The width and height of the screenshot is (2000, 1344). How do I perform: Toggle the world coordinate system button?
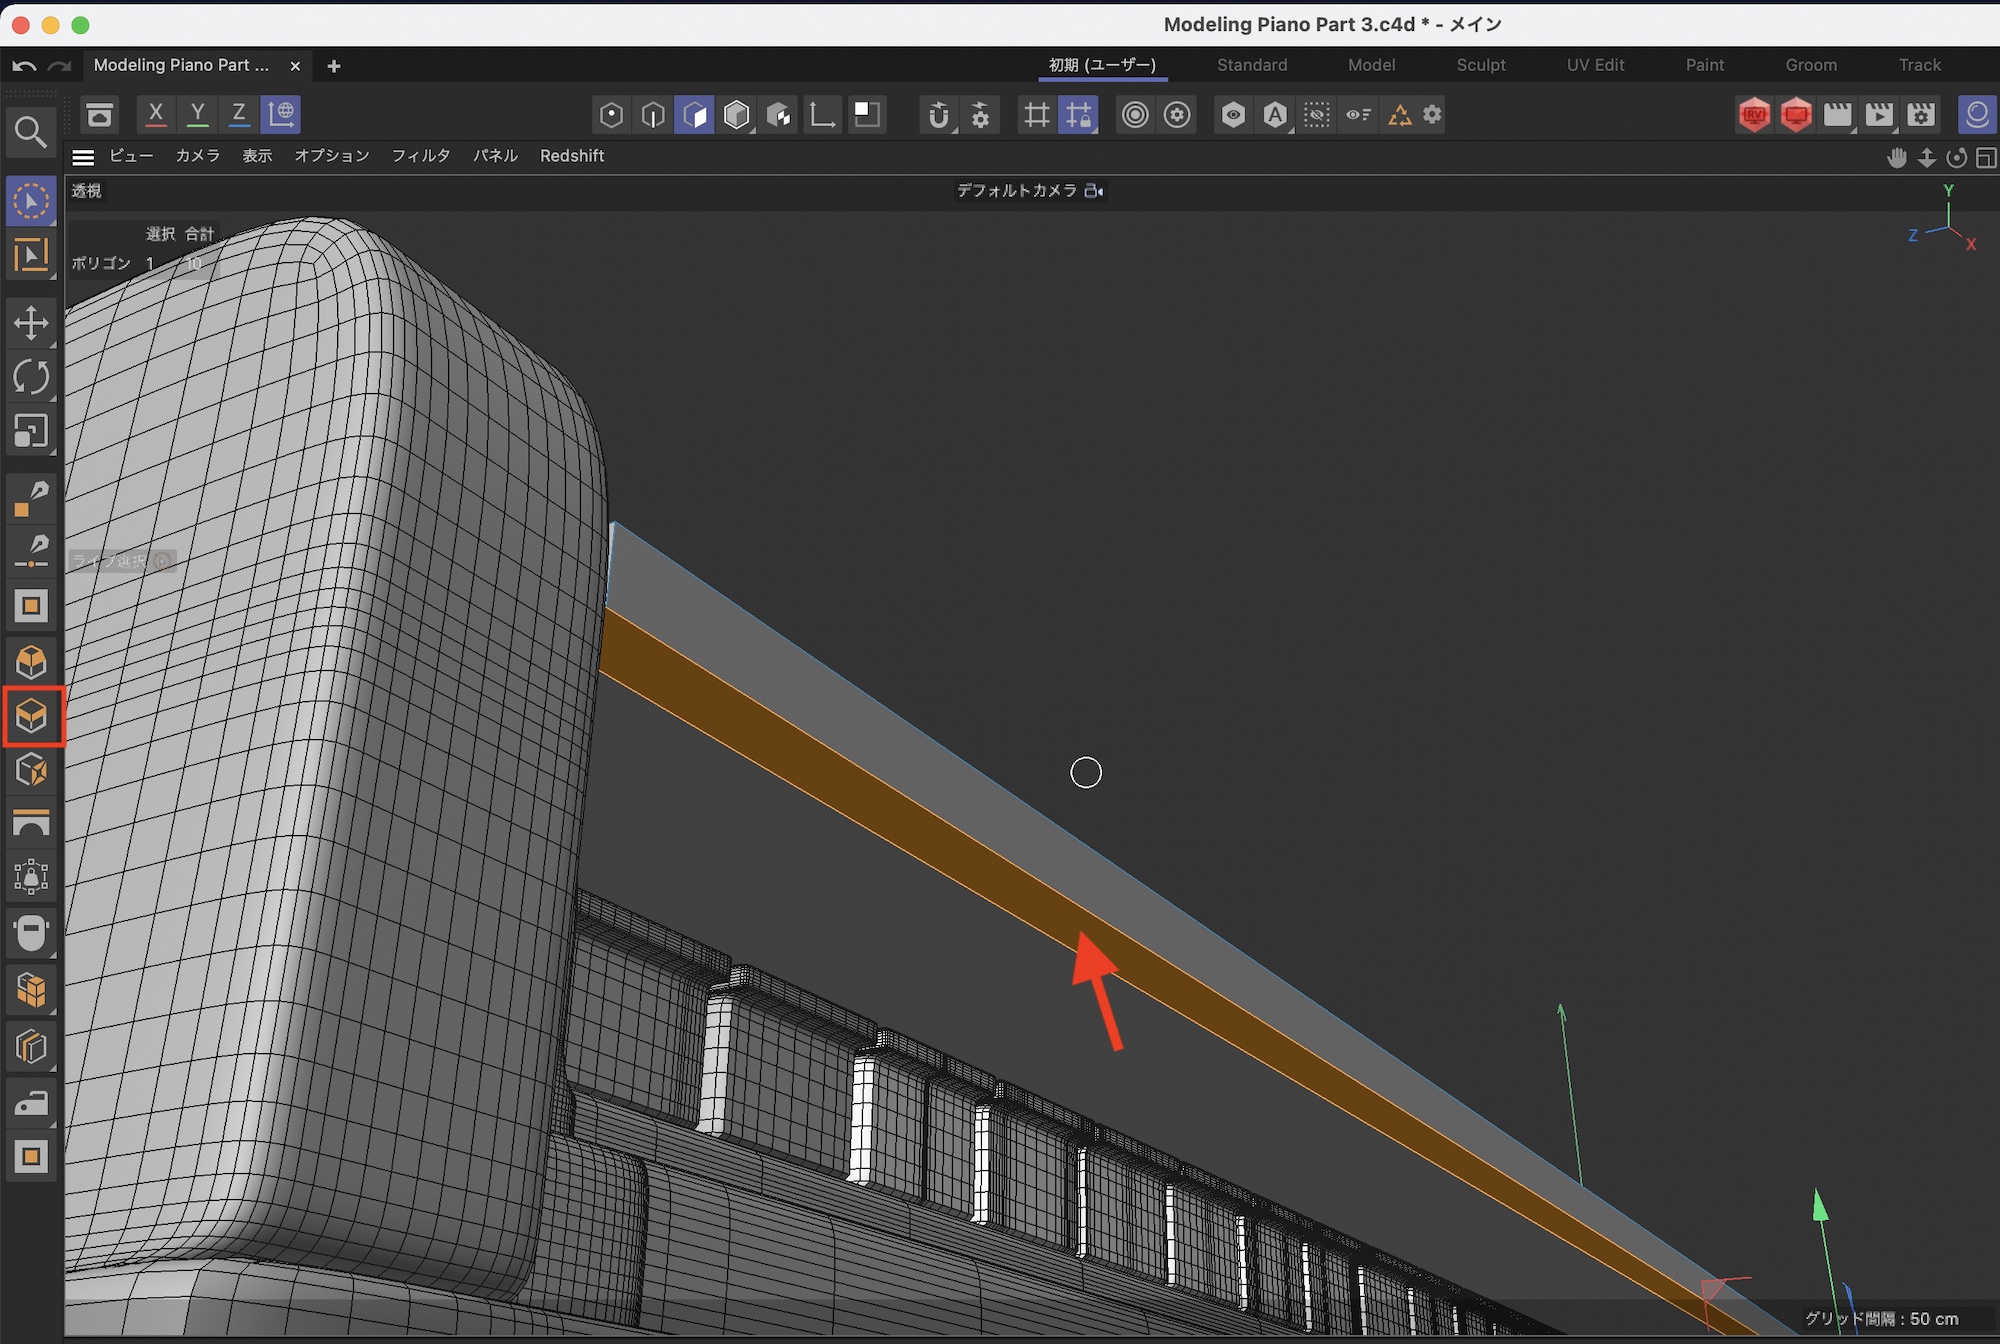tap(281, 114)
